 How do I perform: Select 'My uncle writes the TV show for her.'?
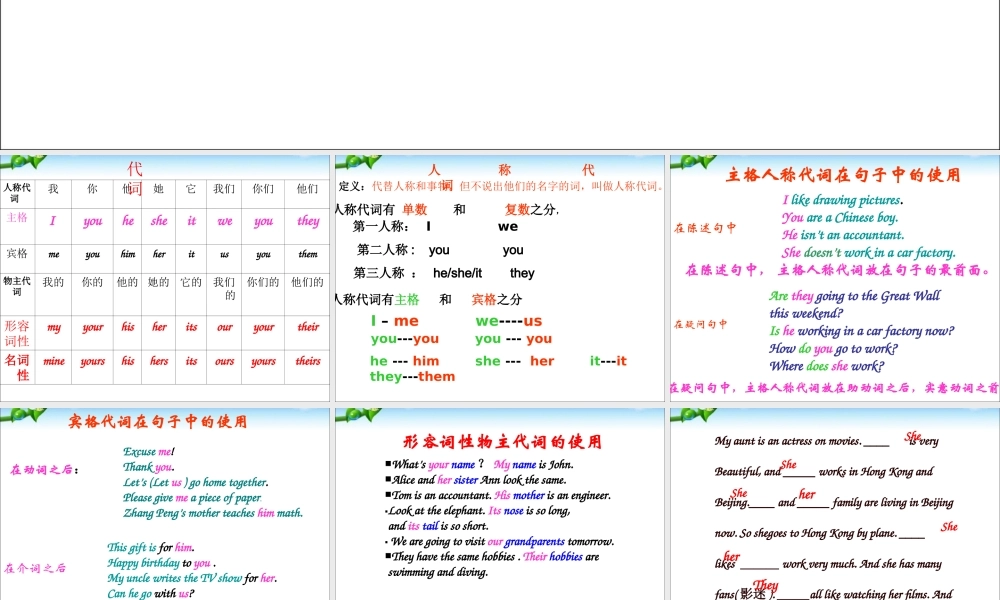point(192,578)
